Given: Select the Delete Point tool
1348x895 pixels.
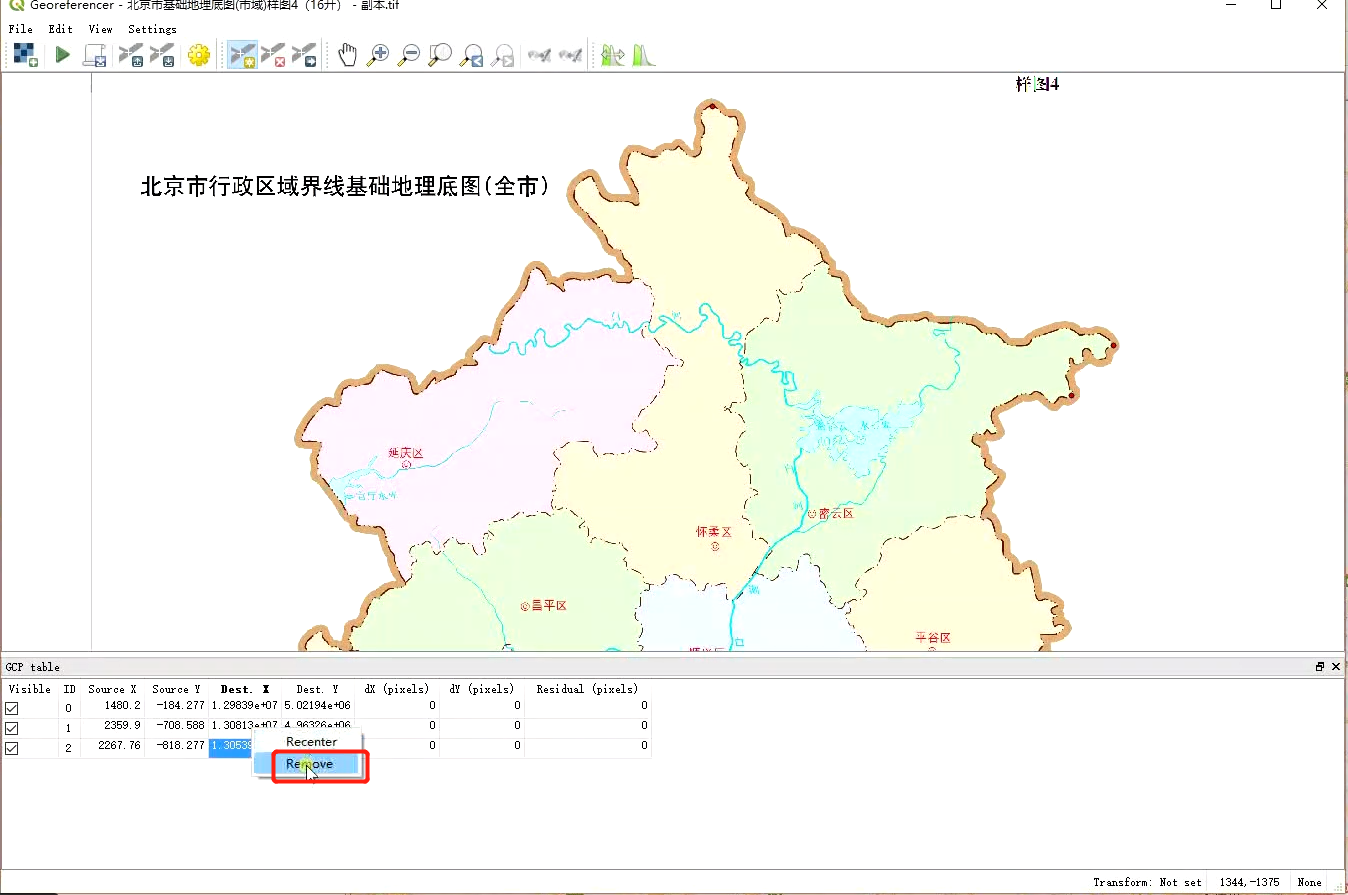Looking at the screenshot, I should [x=274, y=55].
